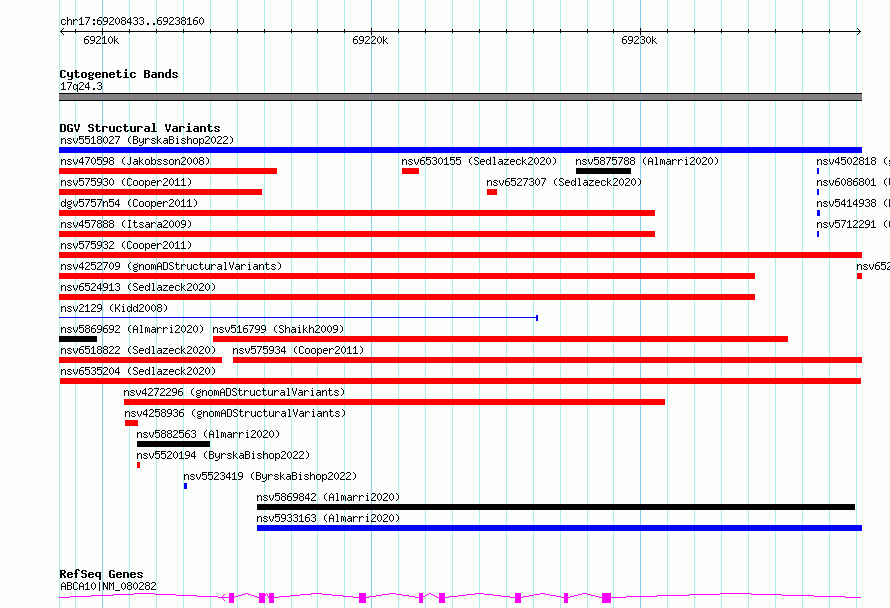
Task: Select the nsv5523419 (ByrskaBishop2022) label
Action: coord(270,476)
